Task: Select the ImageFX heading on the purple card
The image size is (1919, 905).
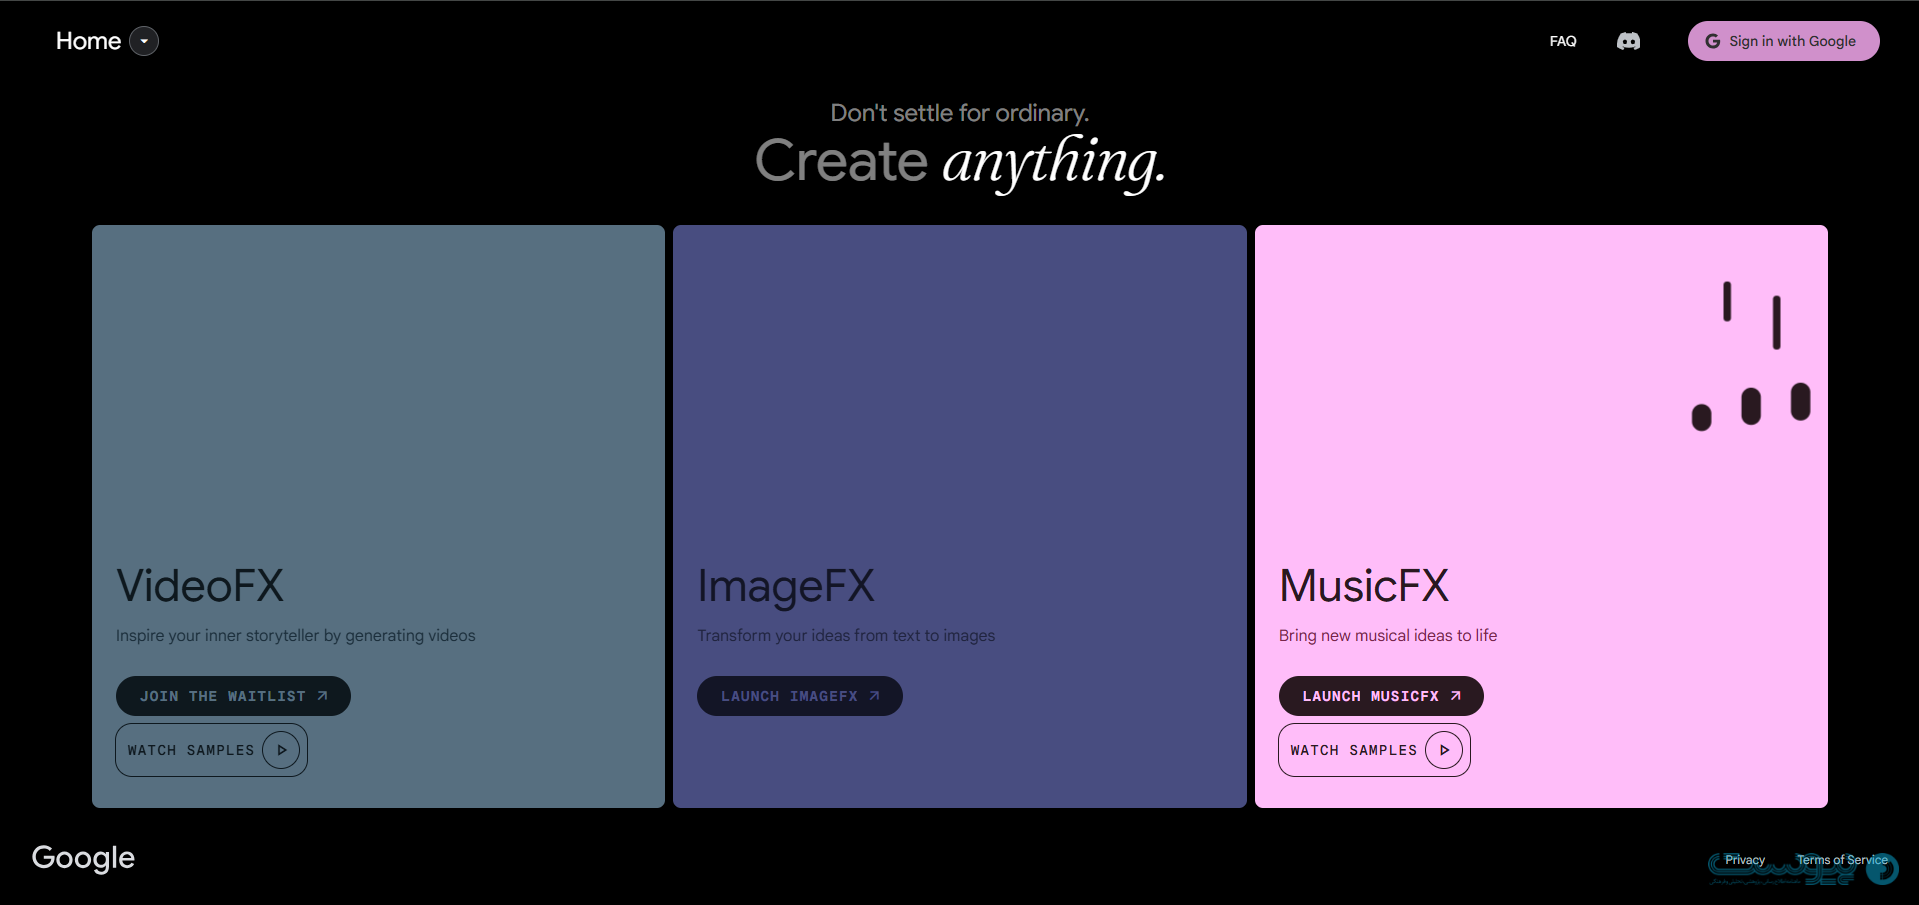Action: coord(786,586)
